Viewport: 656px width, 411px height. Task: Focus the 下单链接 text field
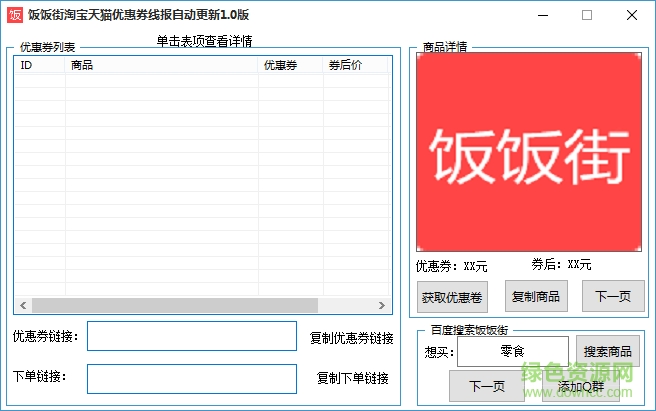click(x=192, y=378)
